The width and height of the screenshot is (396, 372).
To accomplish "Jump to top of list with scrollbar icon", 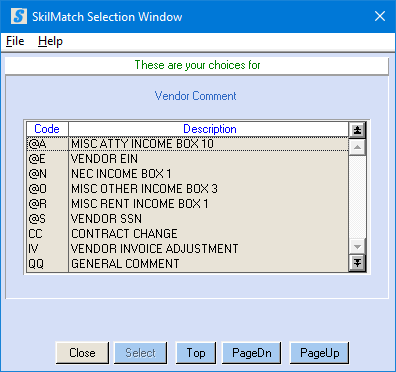I will 357,130.
